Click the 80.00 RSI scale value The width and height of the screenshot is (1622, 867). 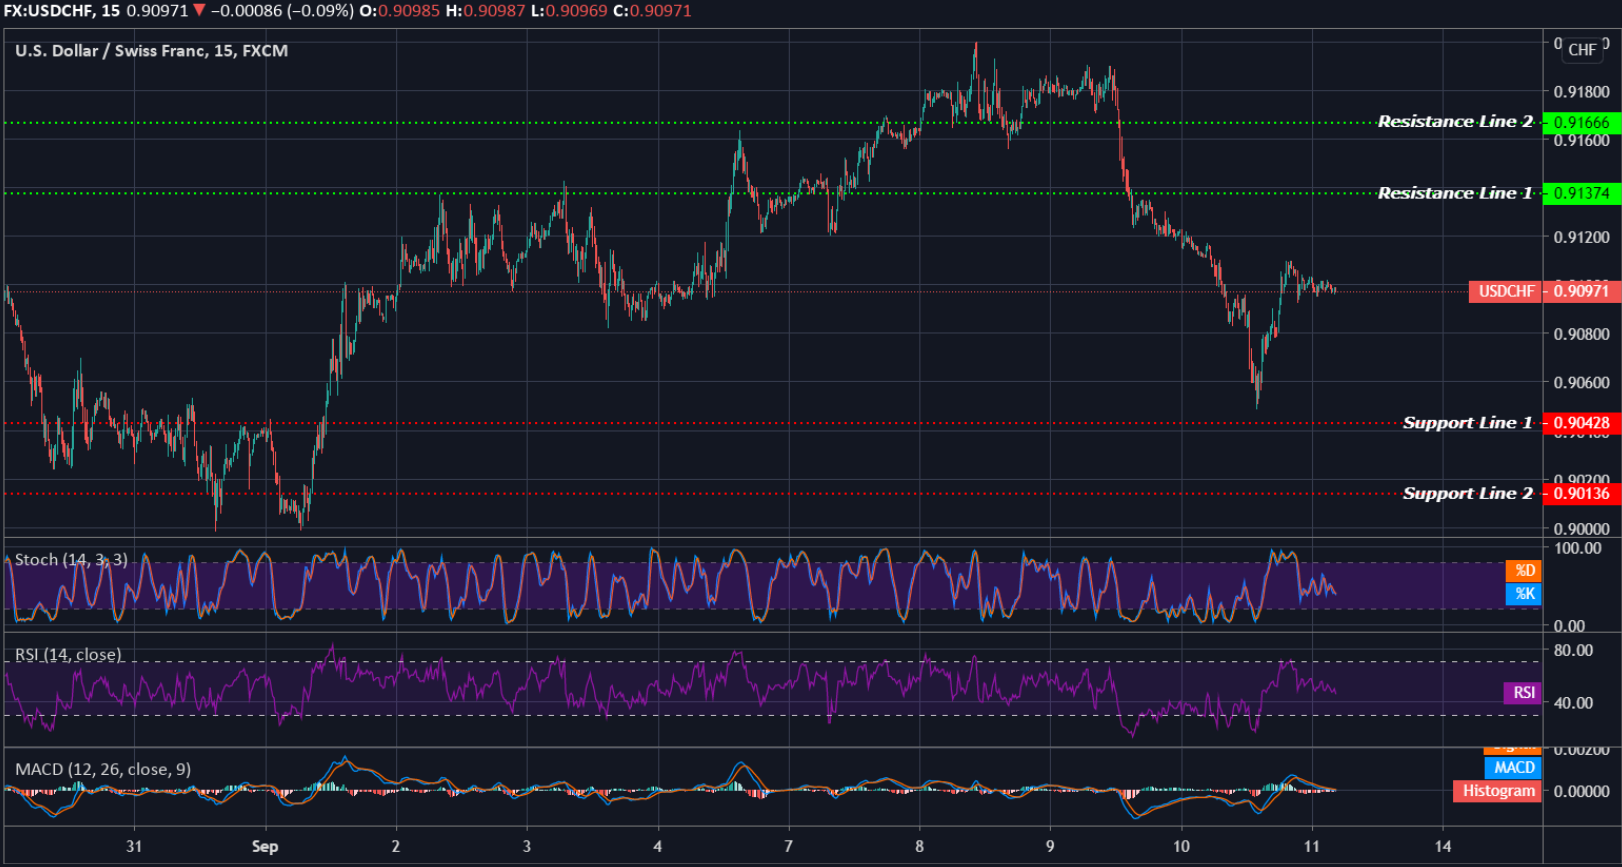(1574, 650)
